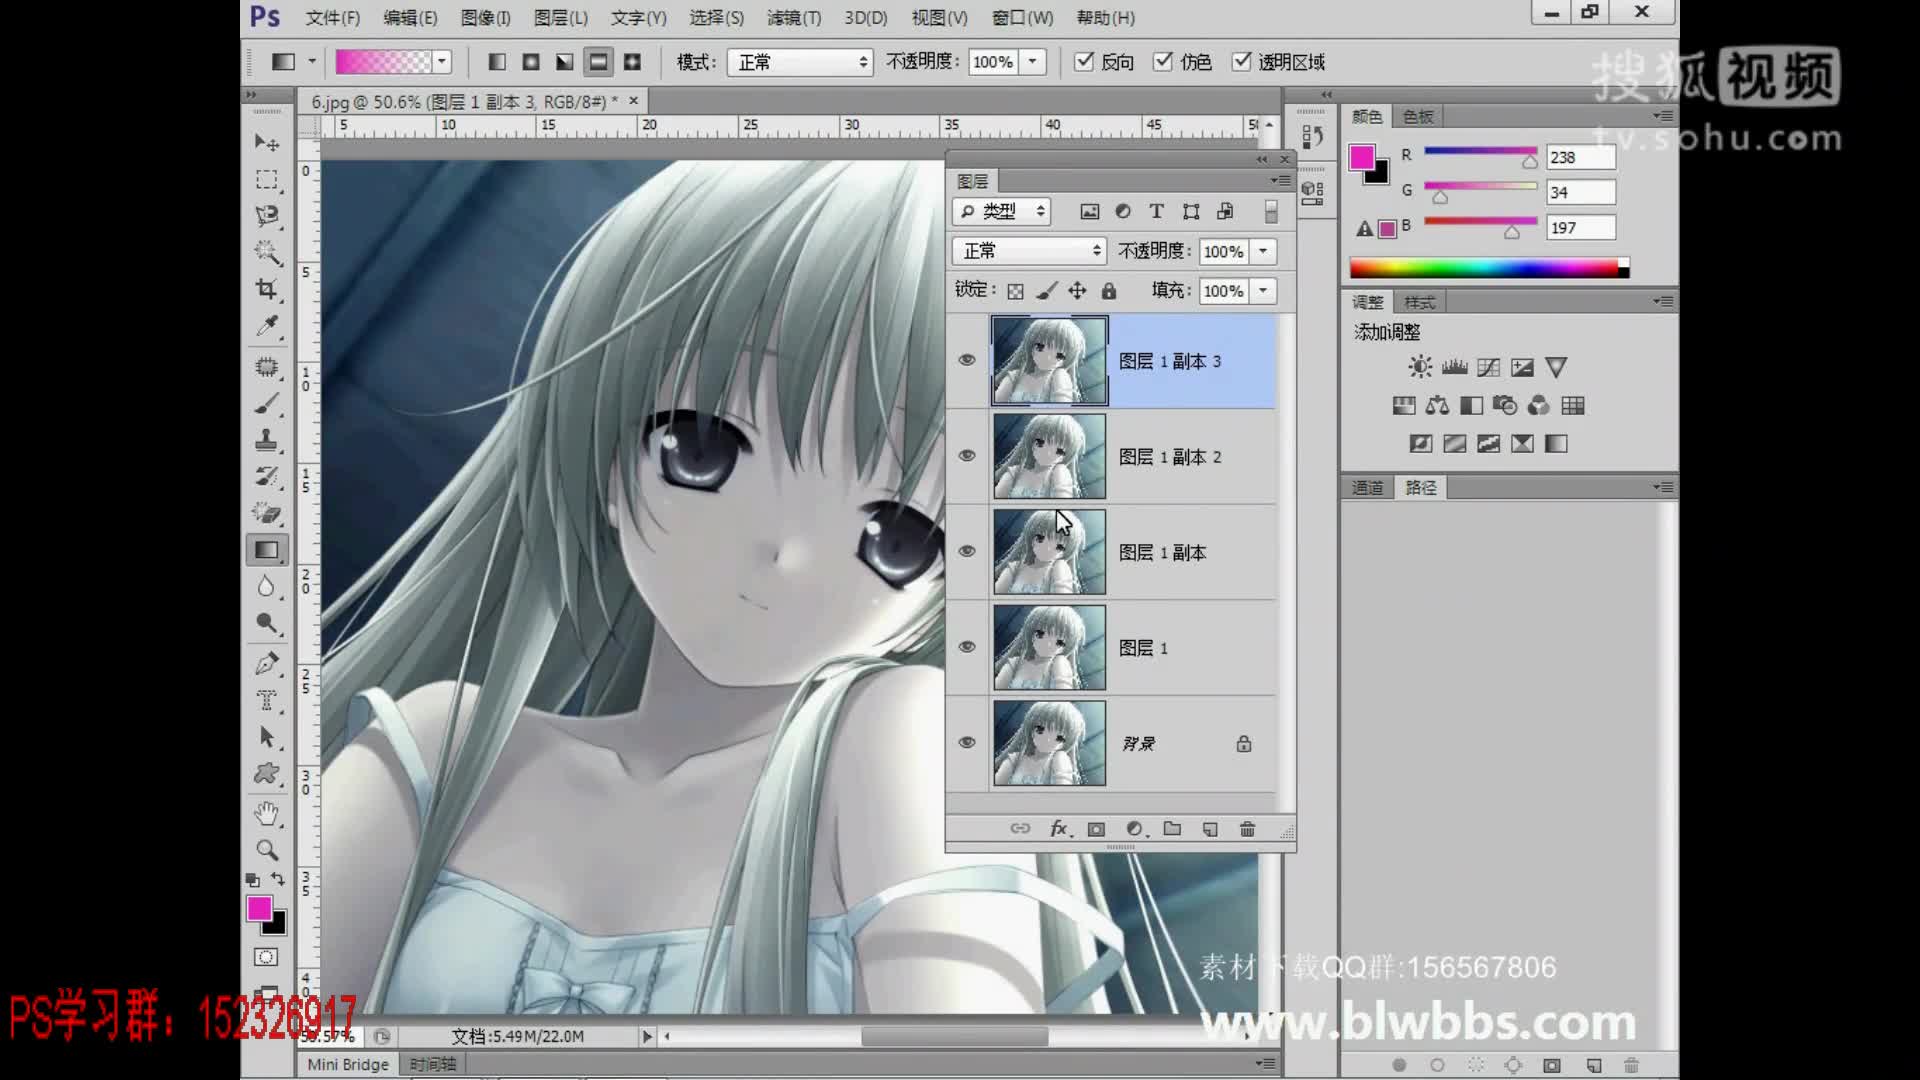Open the gradient picker dropdown arrow
This screenshot has height=1080, width=1920.
click(x=442, y=62)
